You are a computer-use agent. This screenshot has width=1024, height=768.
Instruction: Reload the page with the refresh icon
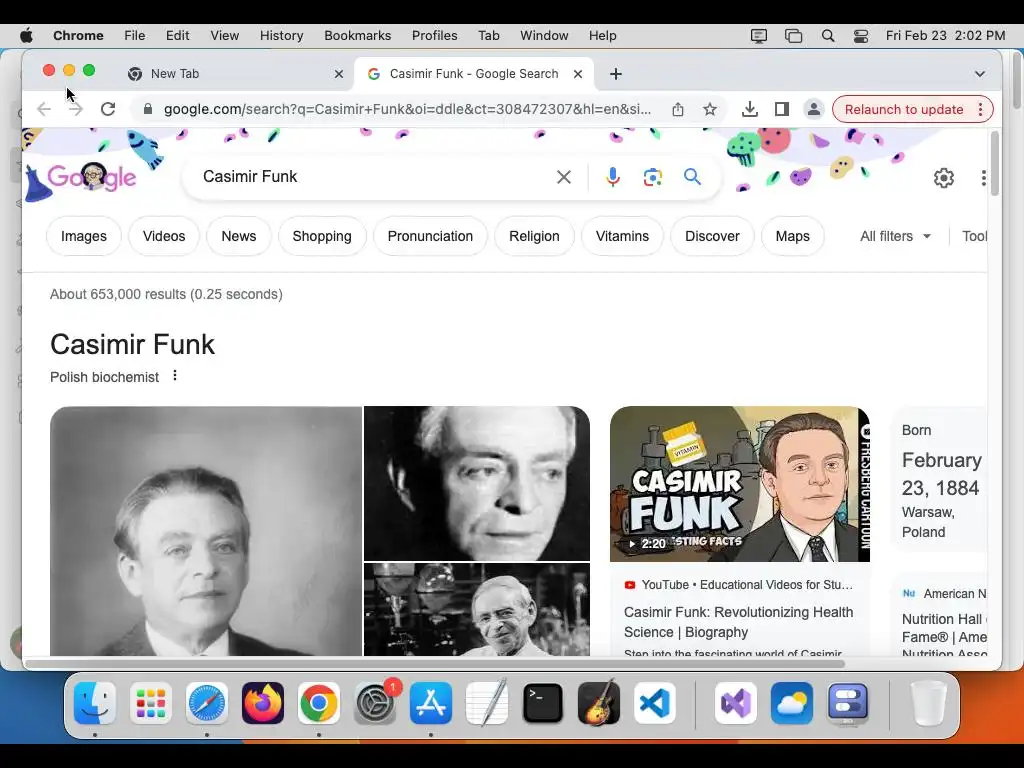tap(108, 109)
